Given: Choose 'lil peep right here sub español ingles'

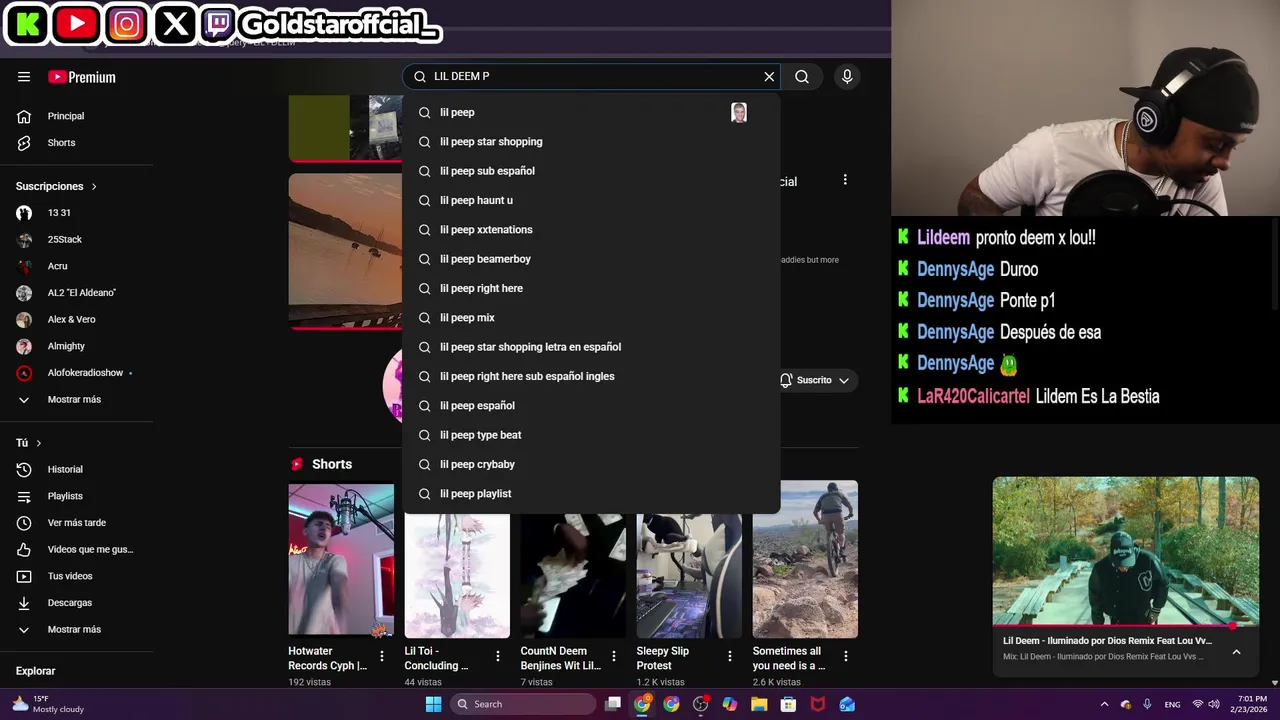Looking at the screenshot, I should (591, 376).
